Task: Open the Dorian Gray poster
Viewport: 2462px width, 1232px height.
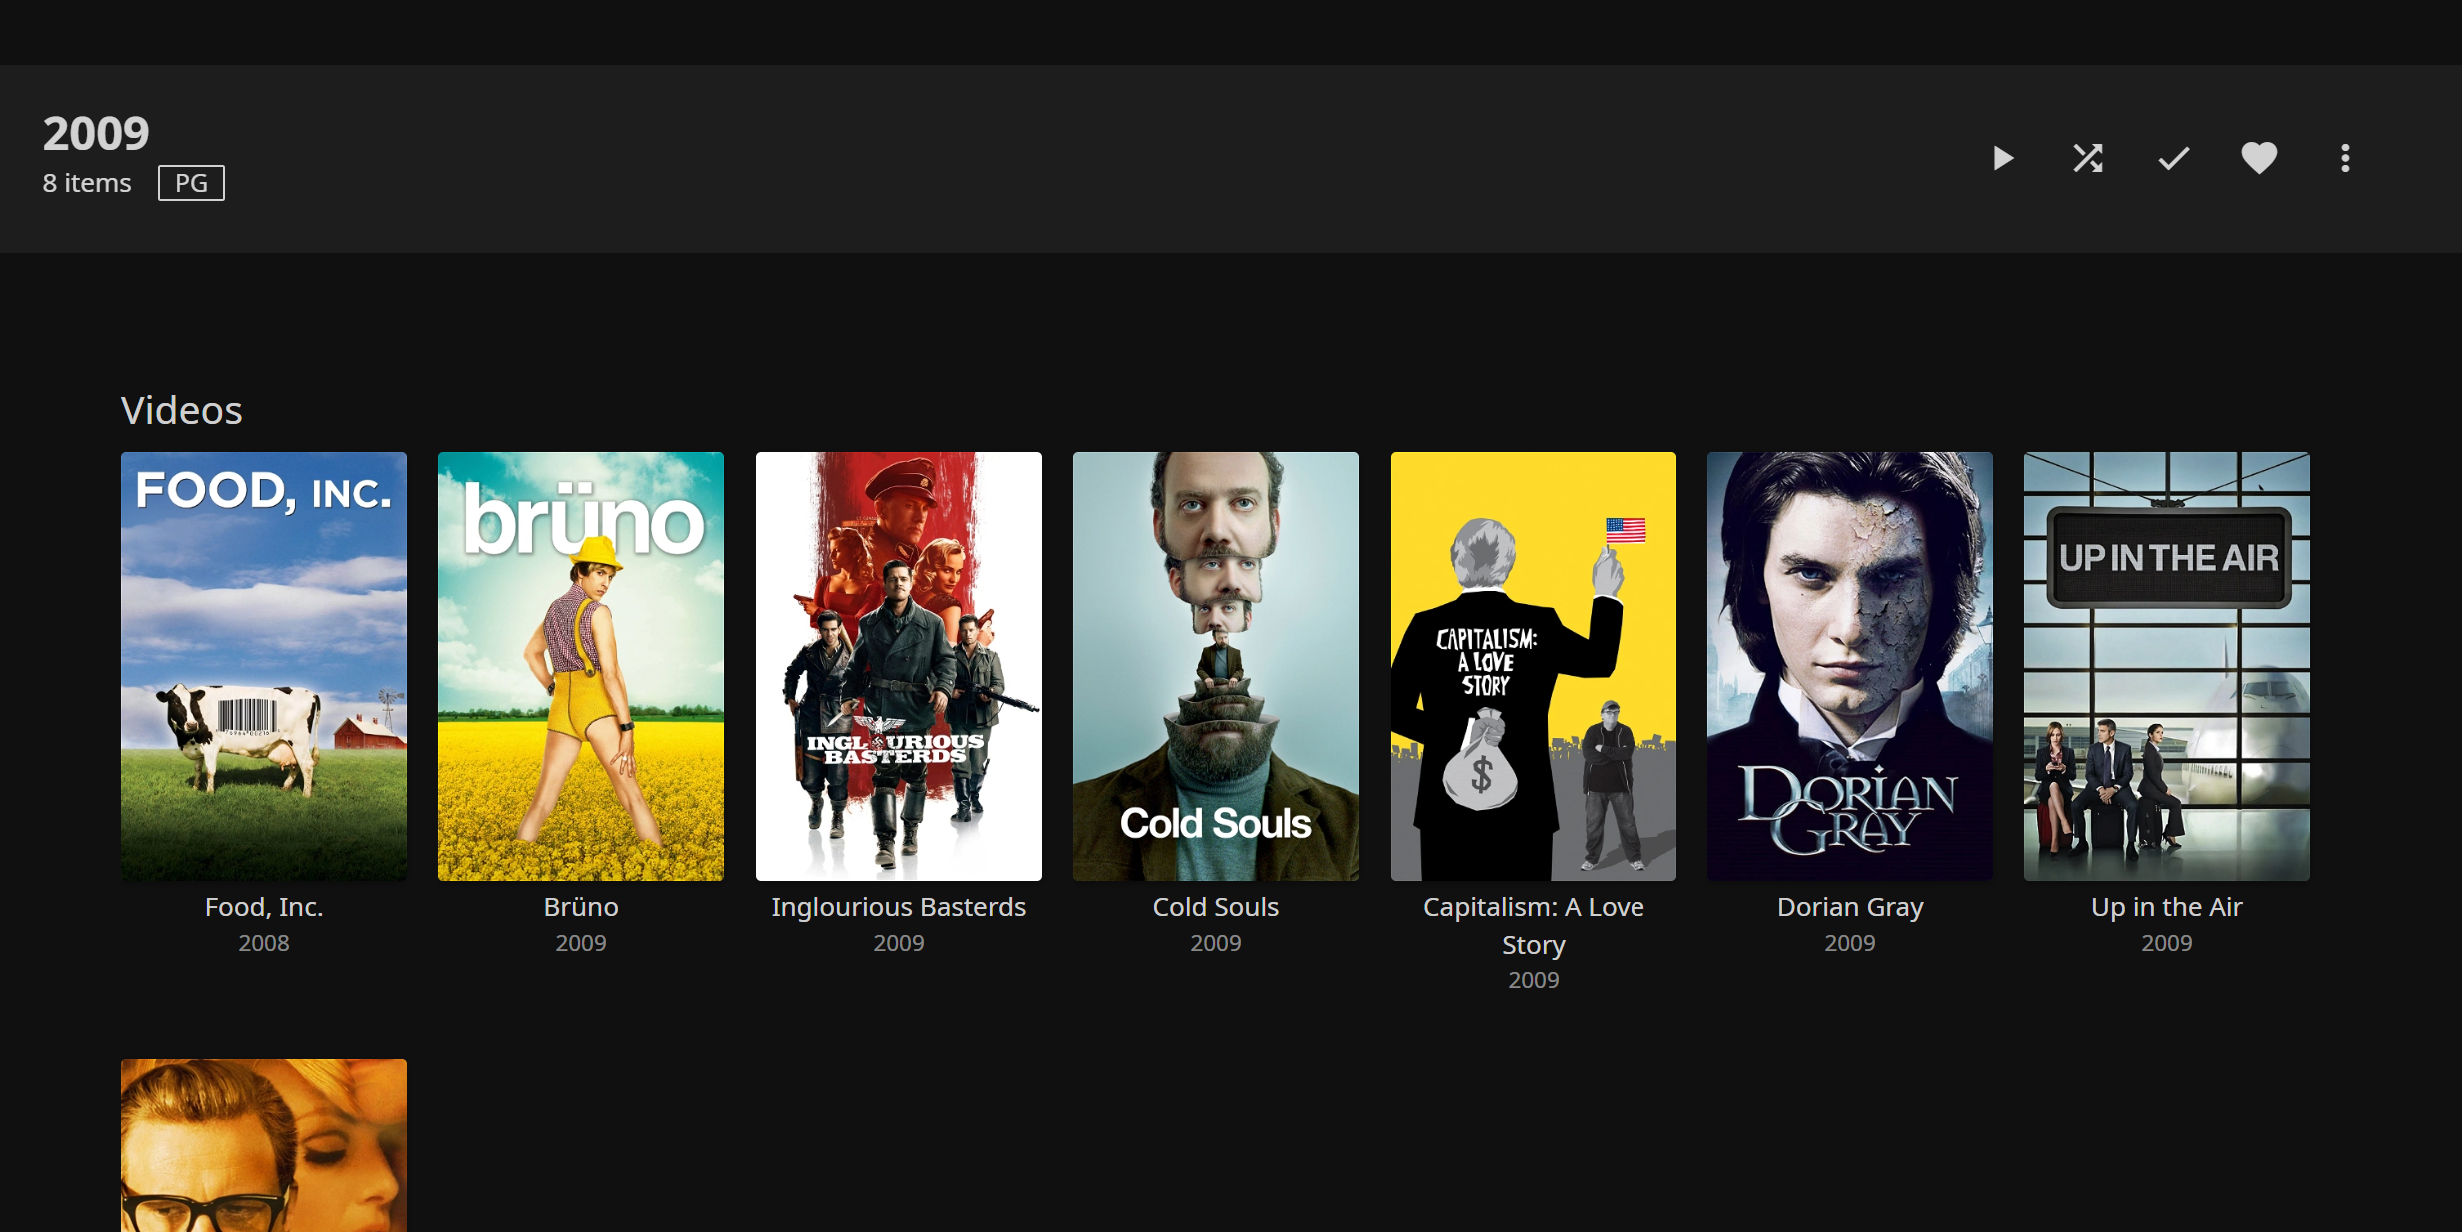Action: click(1849, 666)
